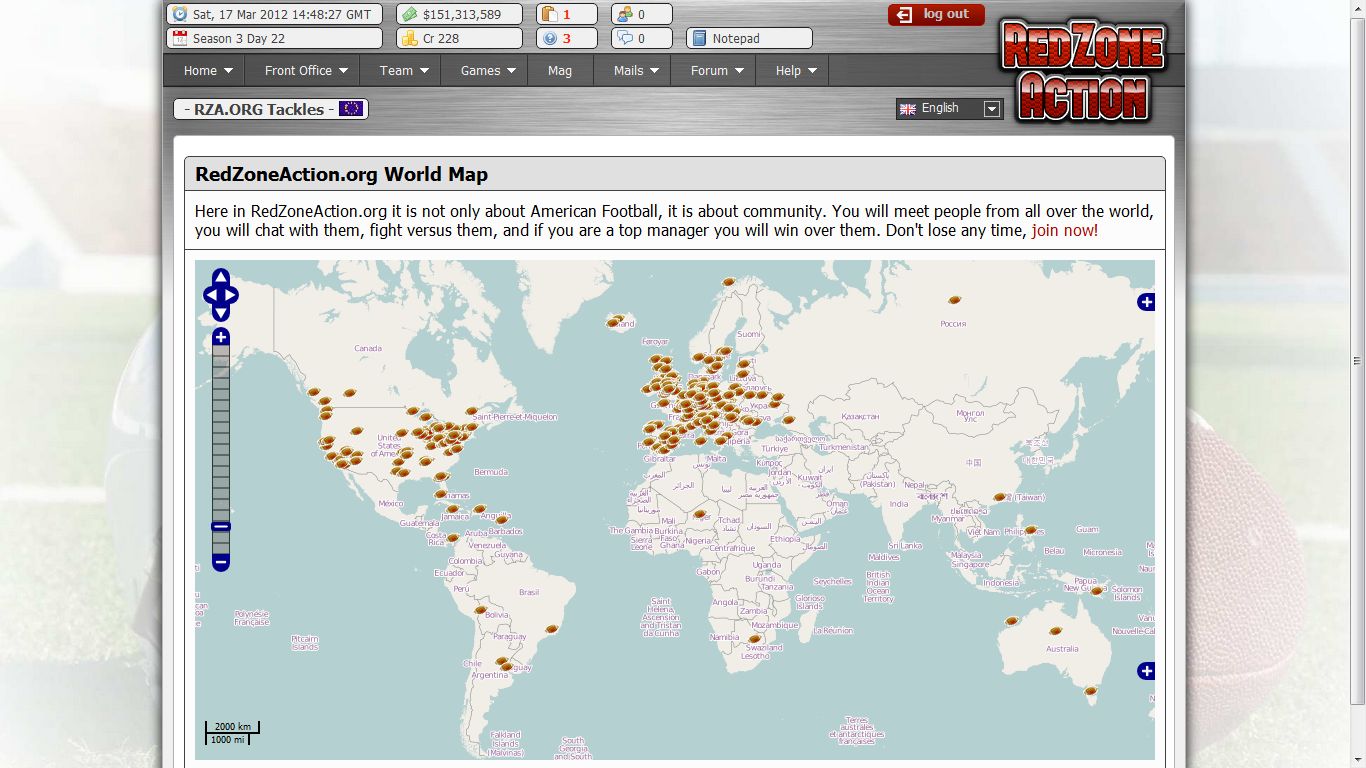
Task: Click the clock icon beside the date
Action: point(180,14)
